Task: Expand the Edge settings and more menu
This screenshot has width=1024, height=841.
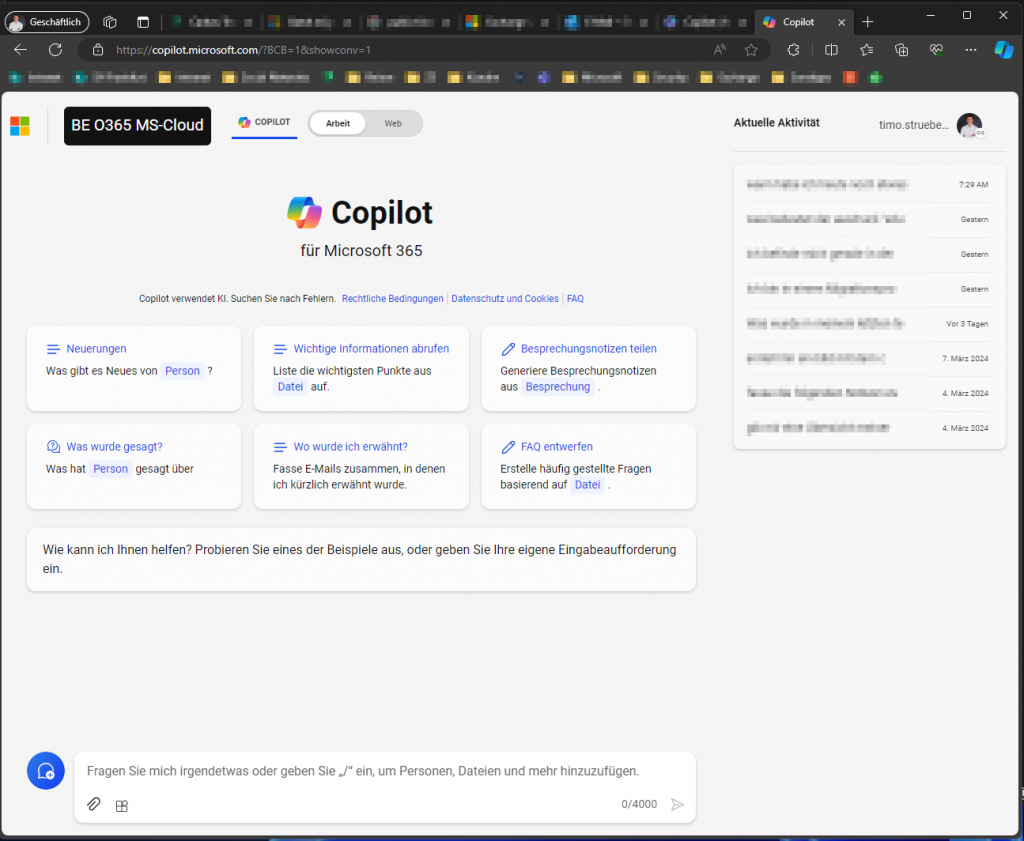Action: pyautogui.click(x=971, y=49)
